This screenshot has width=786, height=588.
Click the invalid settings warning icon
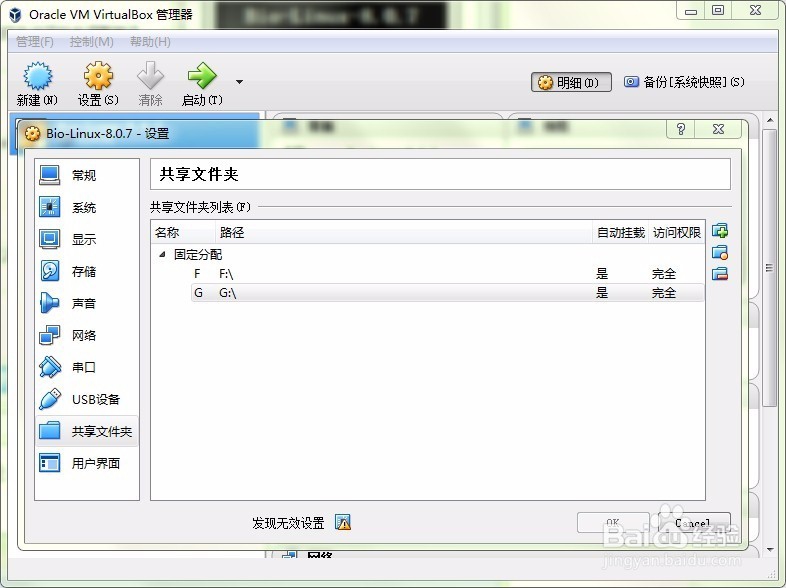click(x=343, y=522)
